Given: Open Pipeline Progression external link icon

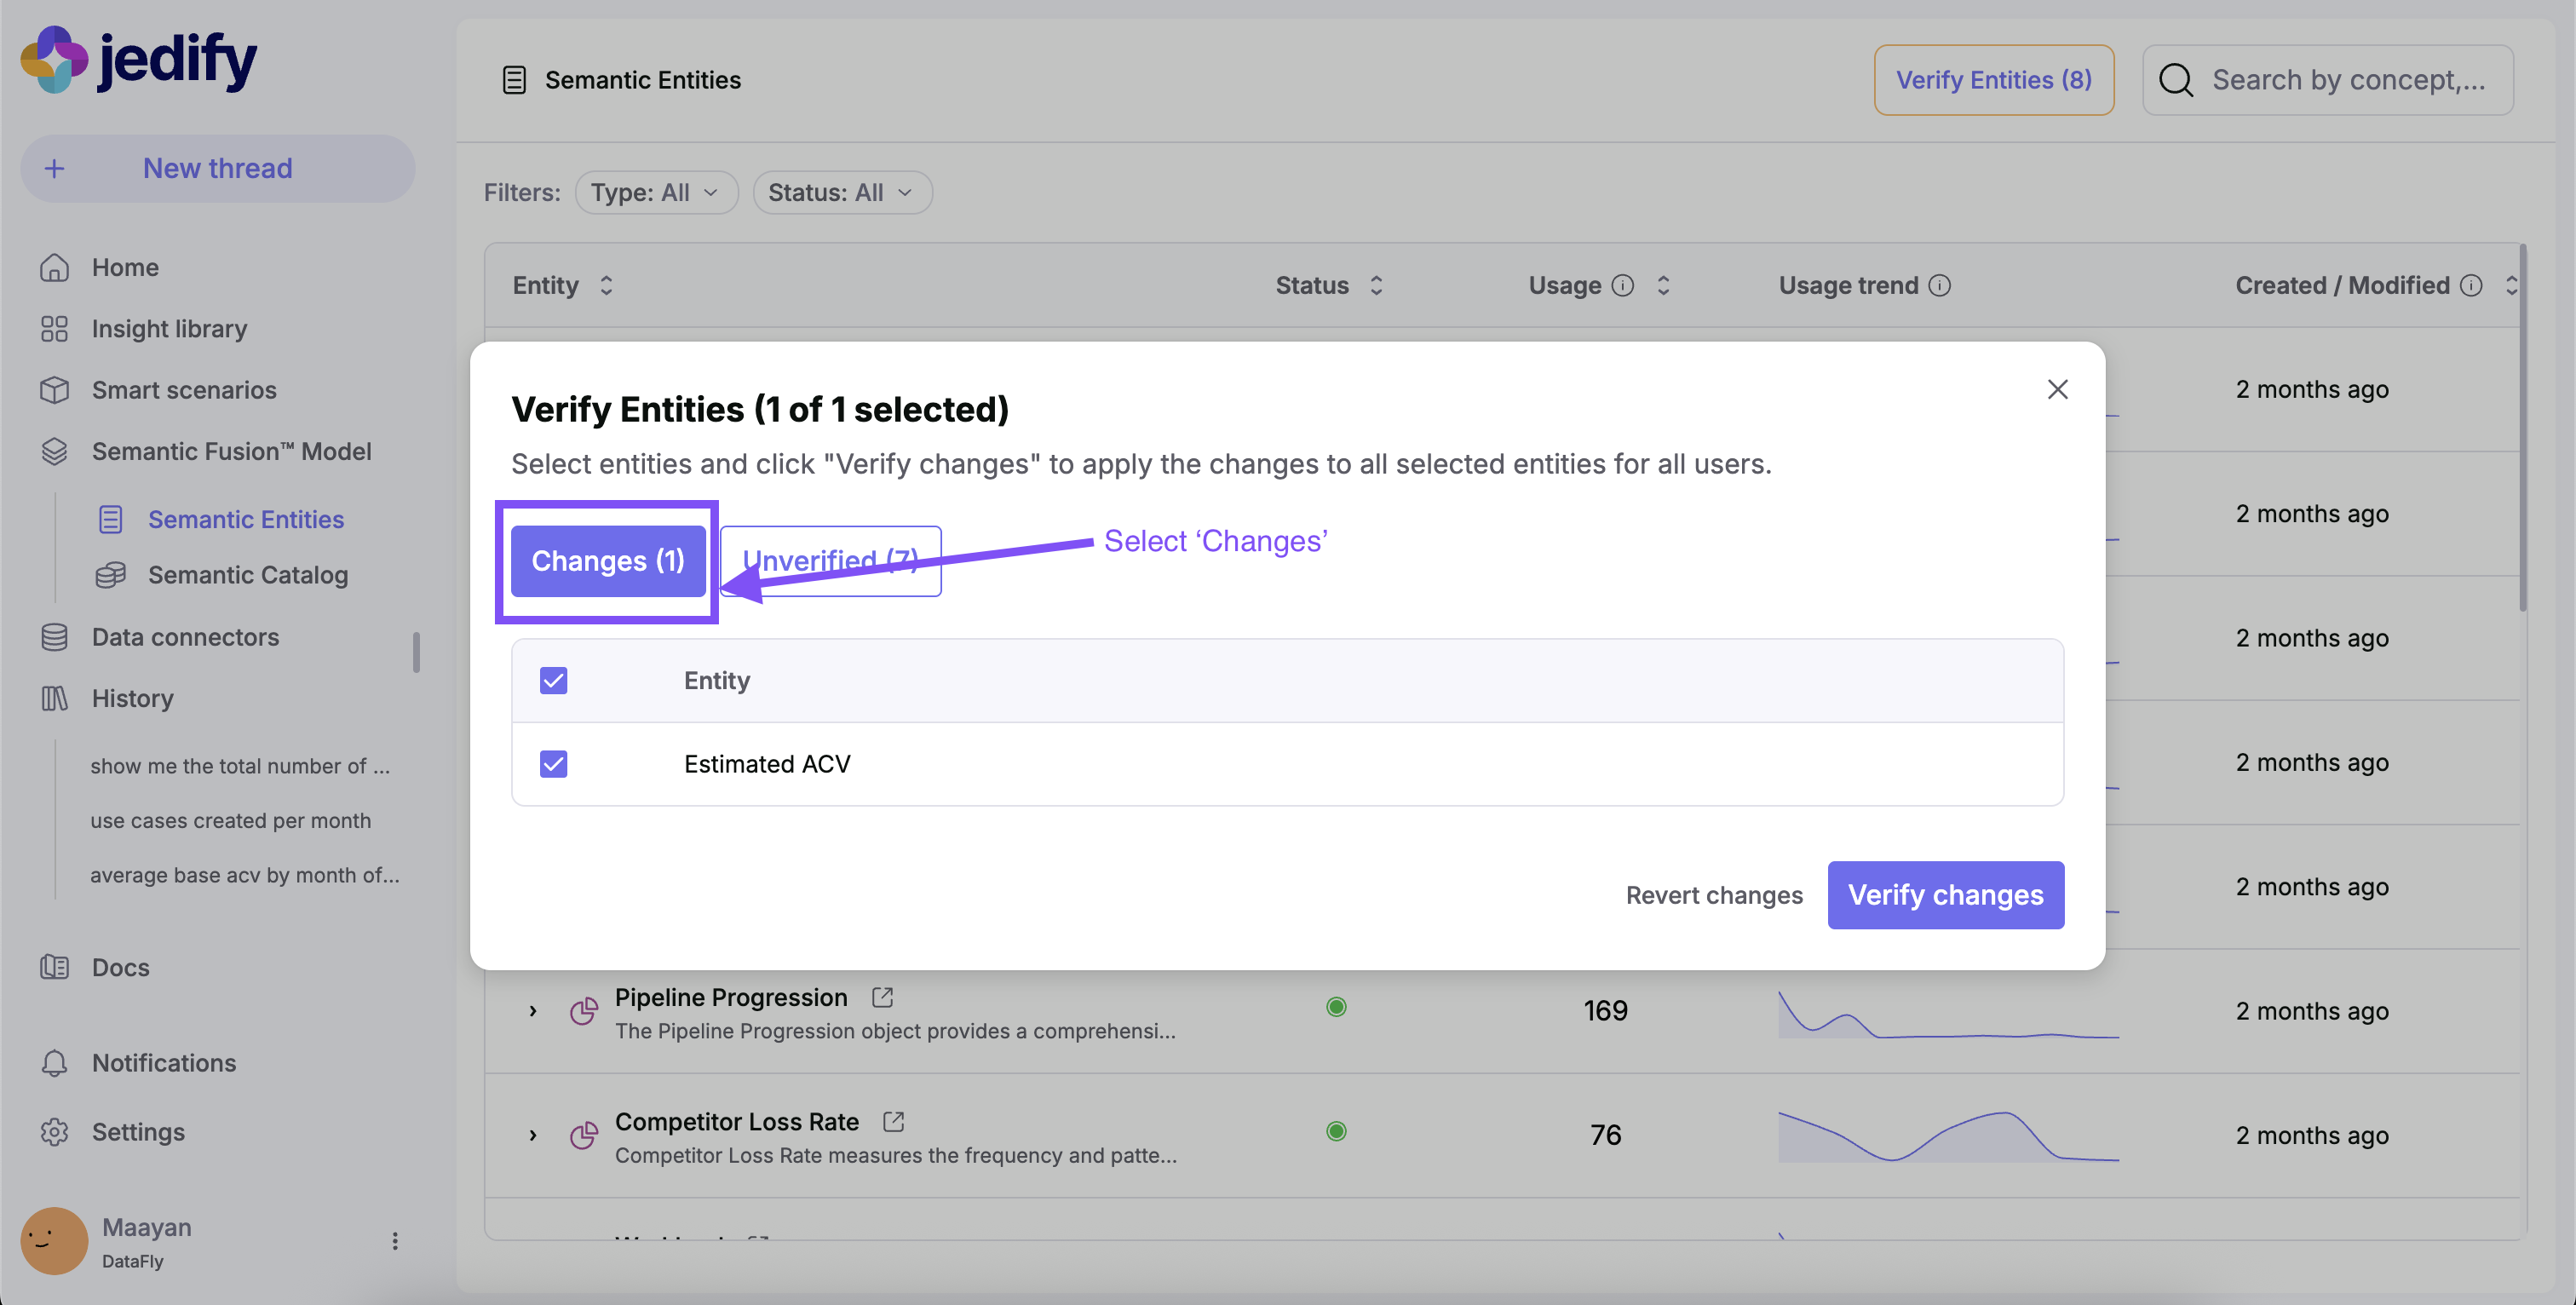Looking at the screenshot, I should coord(882,997).
